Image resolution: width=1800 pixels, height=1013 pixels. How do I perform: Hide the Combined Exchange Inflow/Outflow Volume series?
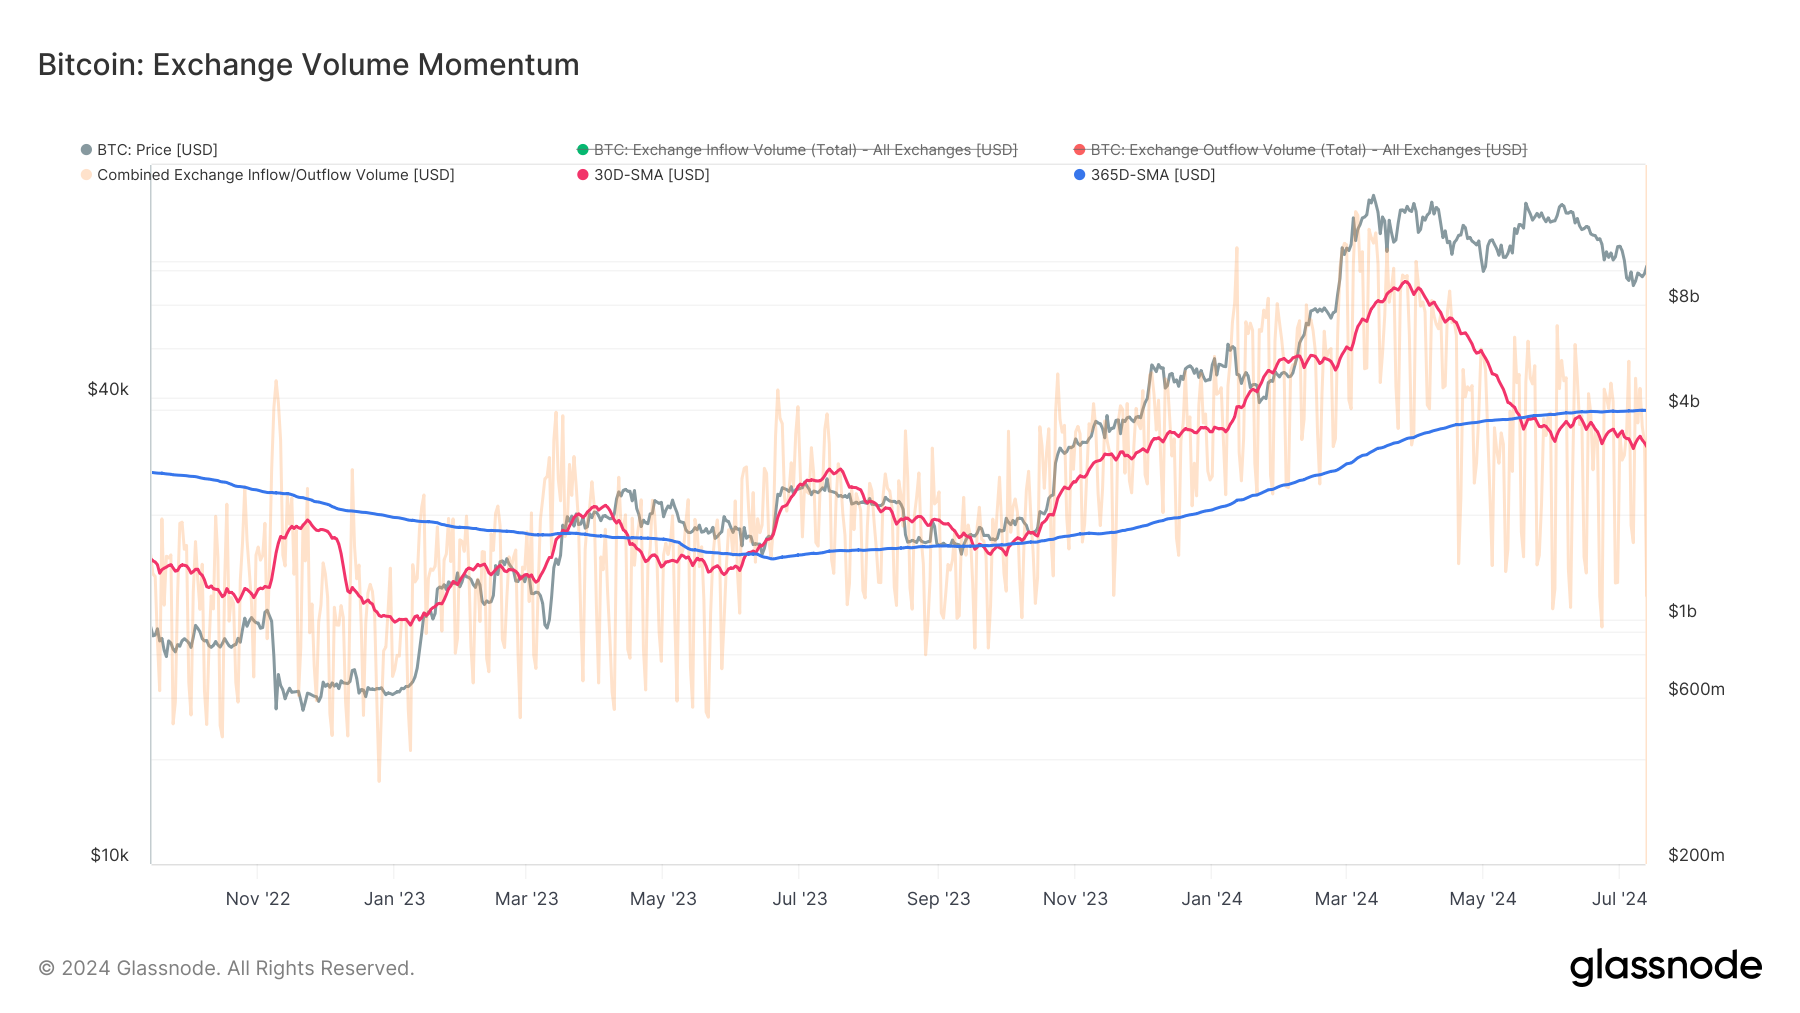(x=276, y=175)
